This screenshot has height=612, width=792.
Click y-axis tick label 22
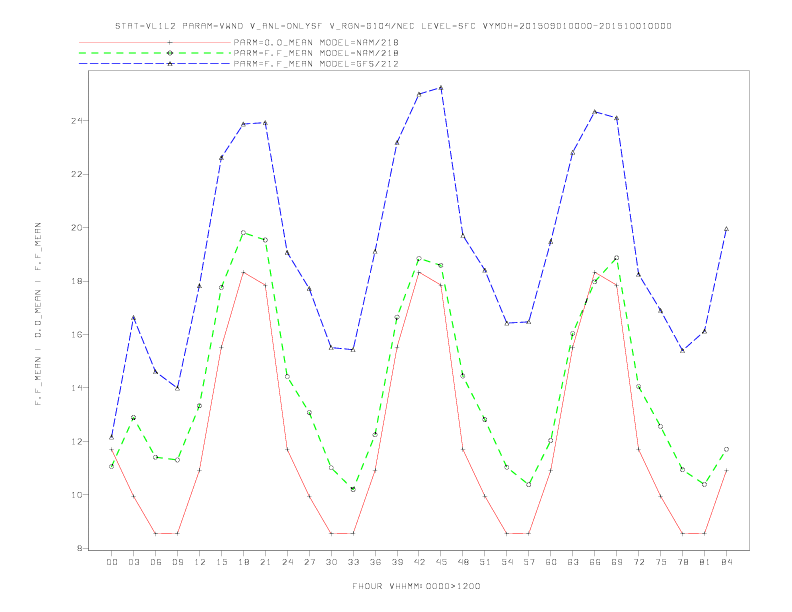[77, 174]
